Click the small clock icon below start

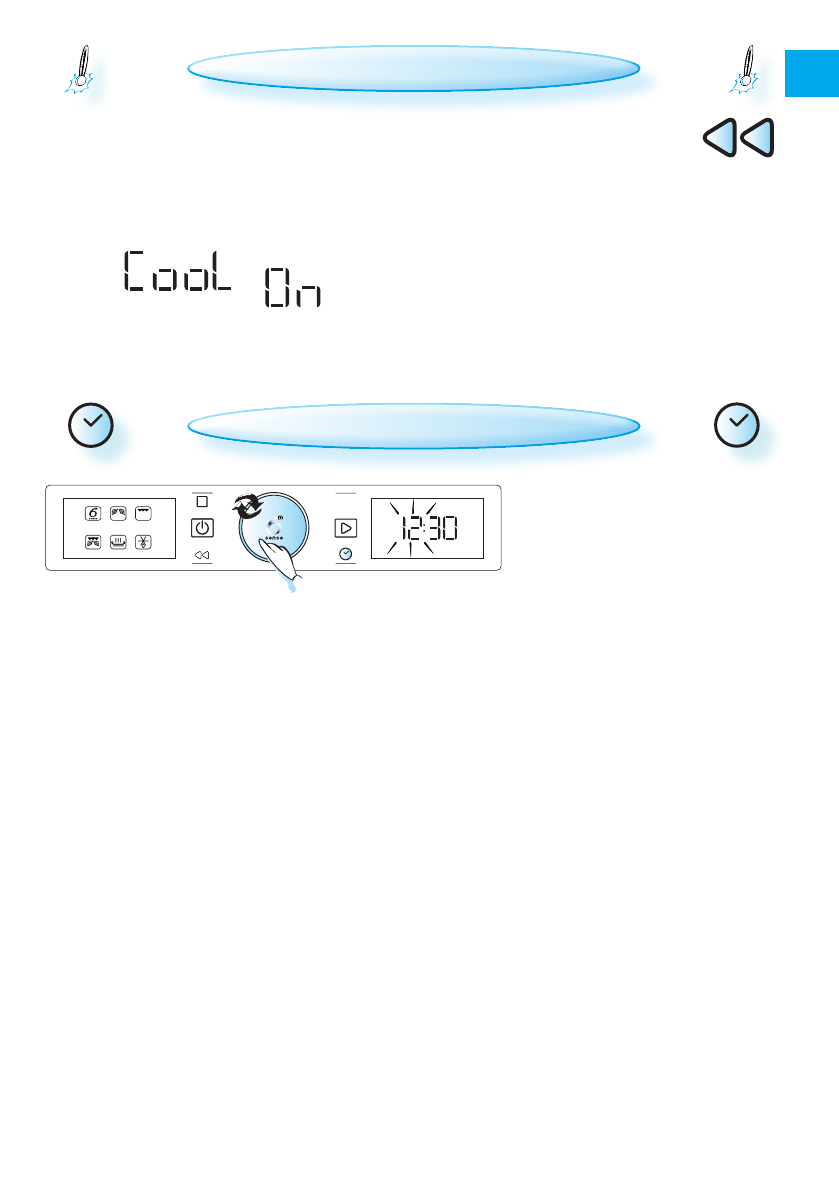click(x=345, y=554)
